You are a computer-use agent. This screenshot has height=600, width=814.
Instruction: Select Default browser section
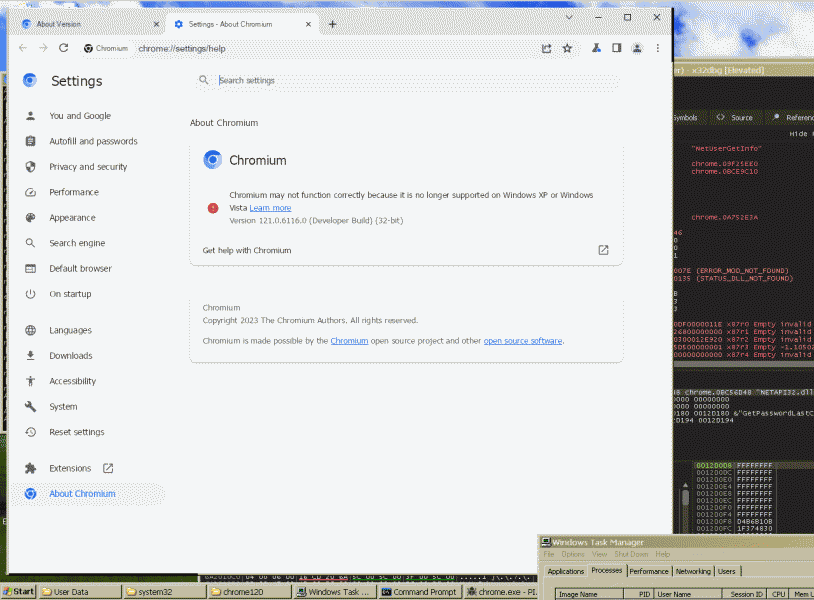point(80,268)
